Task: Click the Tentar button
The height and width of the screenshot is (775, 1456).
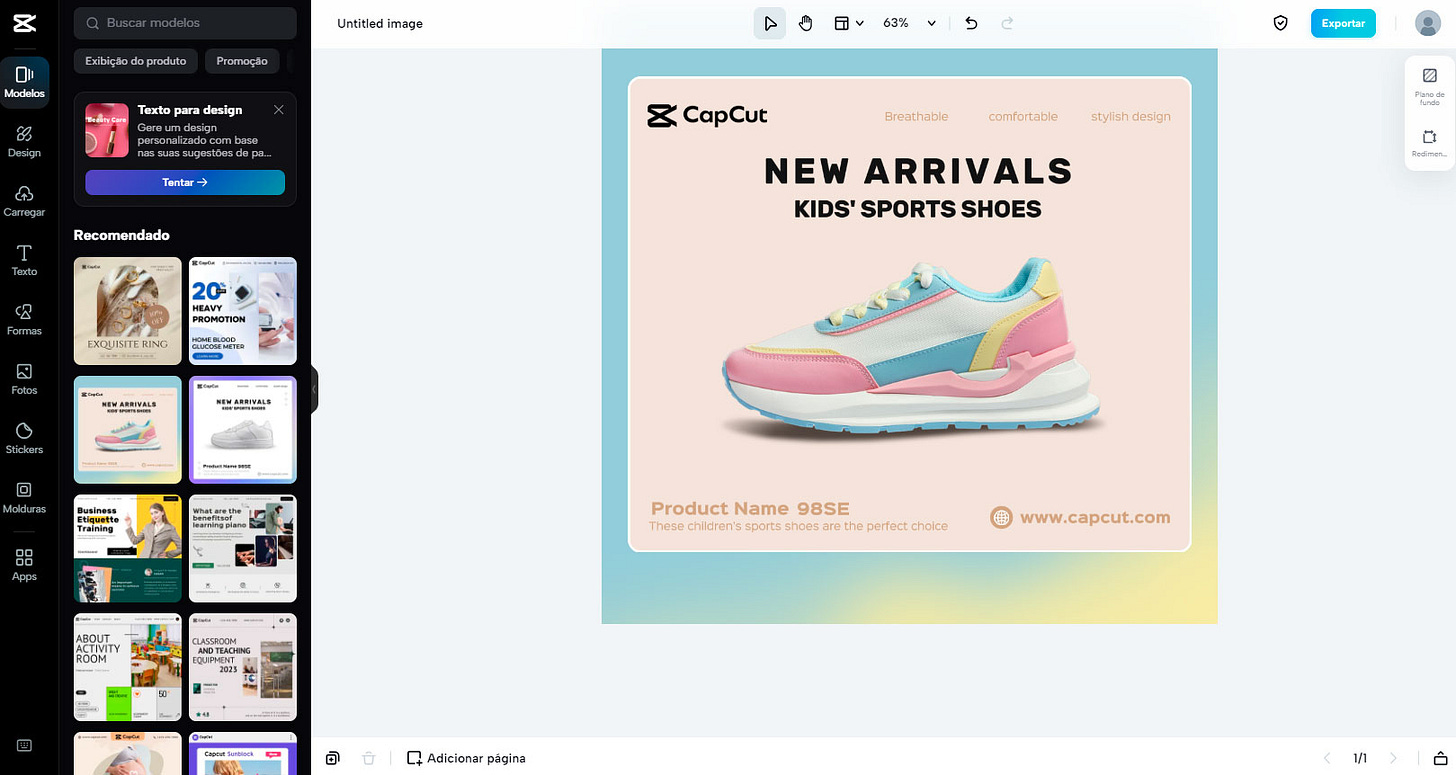Action: (x=185, y=183)
